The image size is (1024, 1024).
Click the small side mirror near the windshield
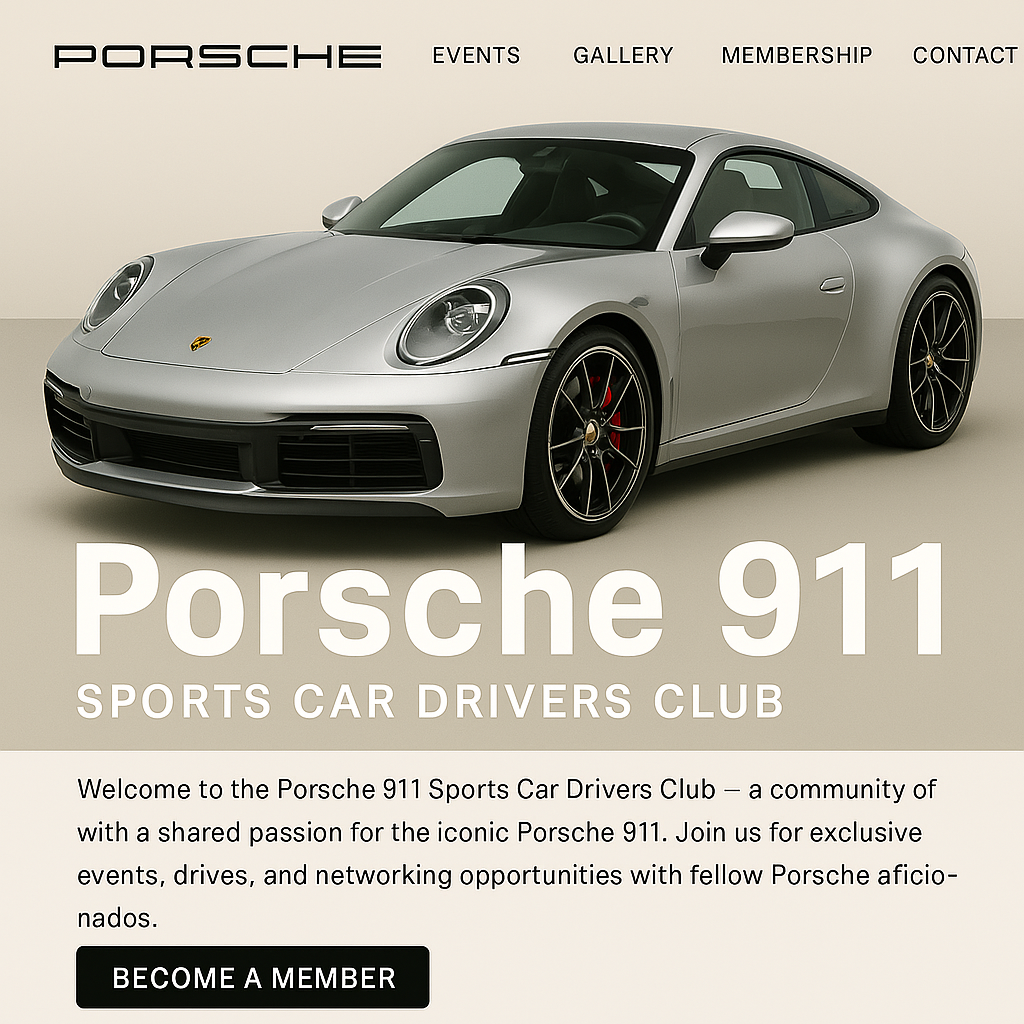[x=340, y=210]
